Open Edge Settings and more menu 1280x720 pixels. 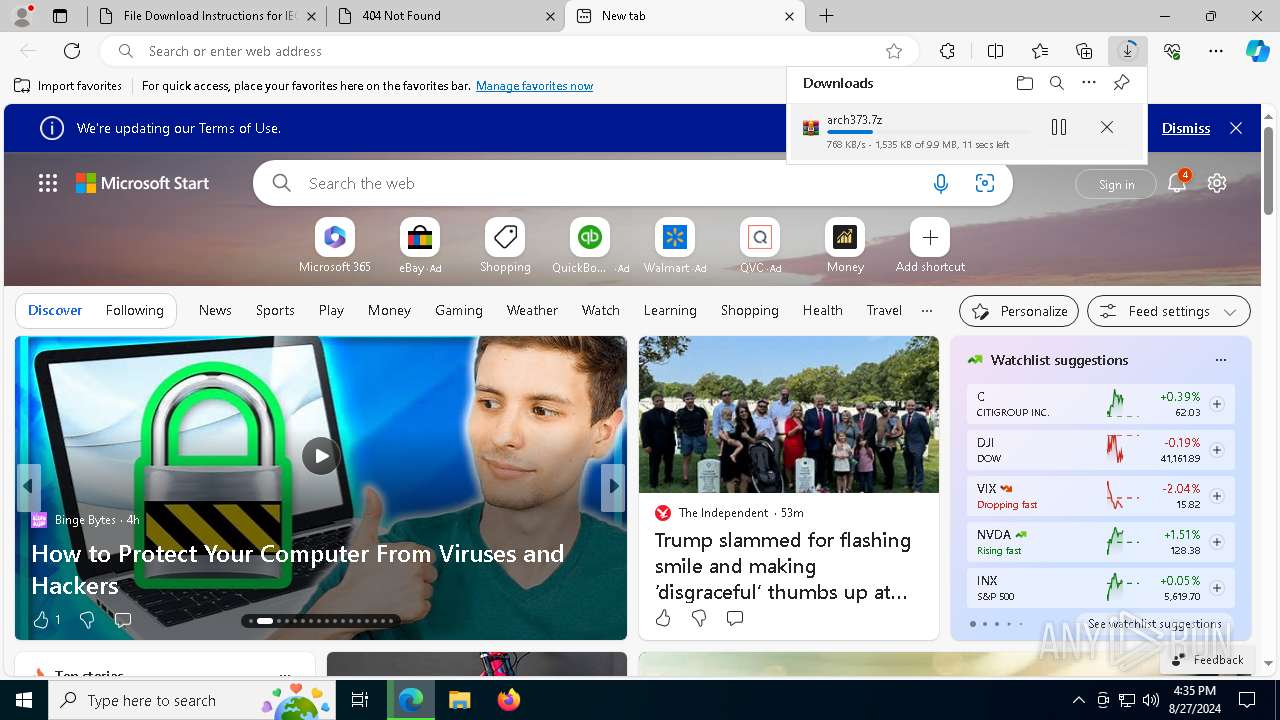tap(1216, 51)
